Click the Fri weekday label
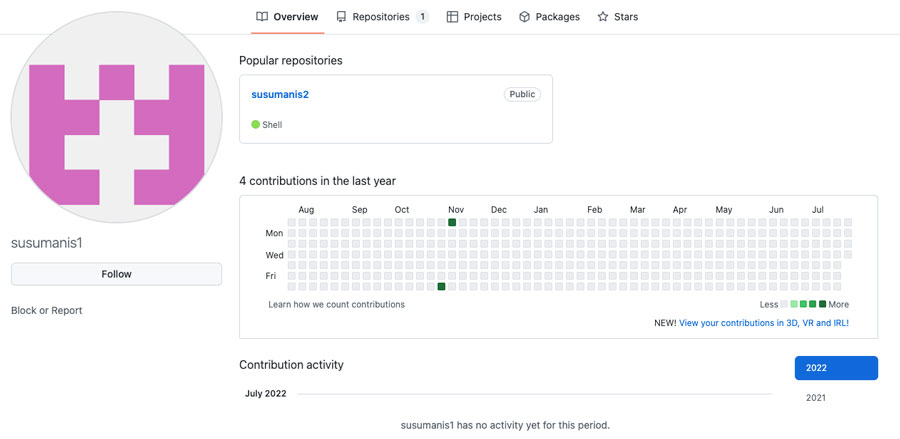The width and height of the screenshot is (900, 439). [x=270, y=276]
